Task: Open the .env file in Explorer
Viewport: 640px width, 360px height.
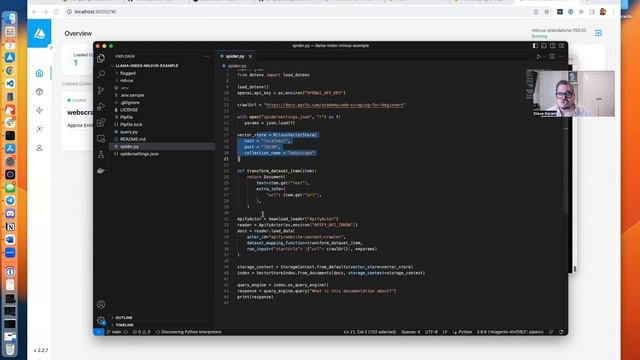Action: [x=124, y=88]
